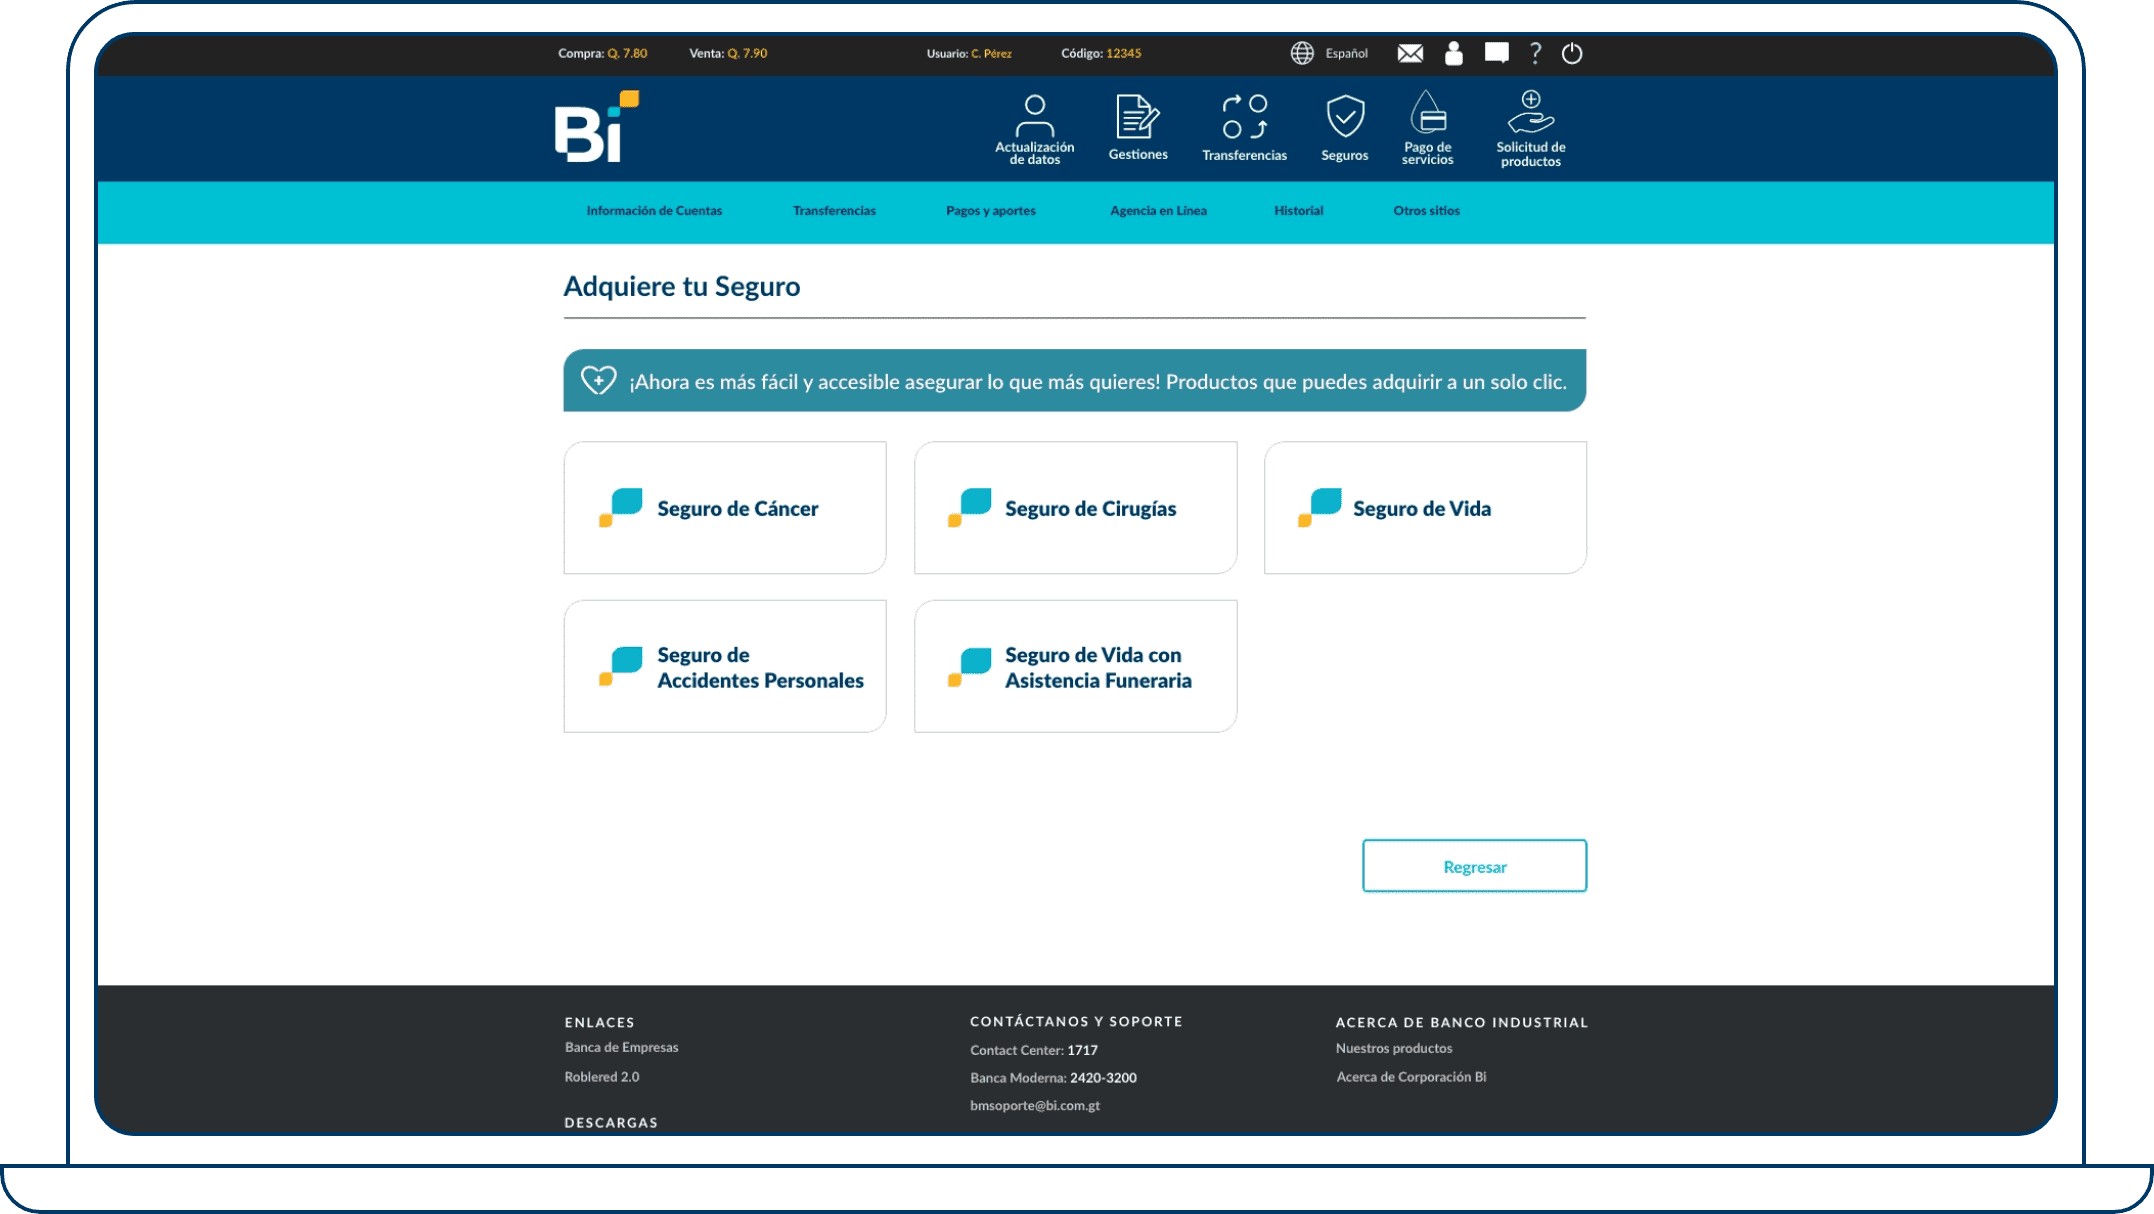Choose the Seguro de Vida card
Screen dimensions: 2154x1214
[x=1425, y=508]
